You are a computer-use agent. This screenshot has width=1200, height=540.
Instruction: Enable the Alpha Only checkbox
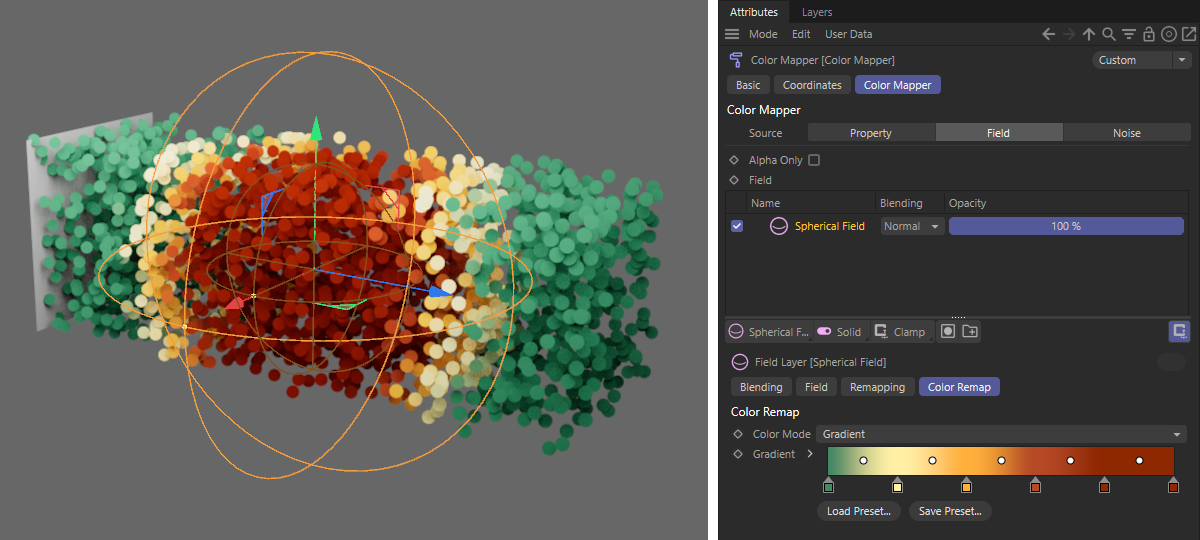point(813,160)
